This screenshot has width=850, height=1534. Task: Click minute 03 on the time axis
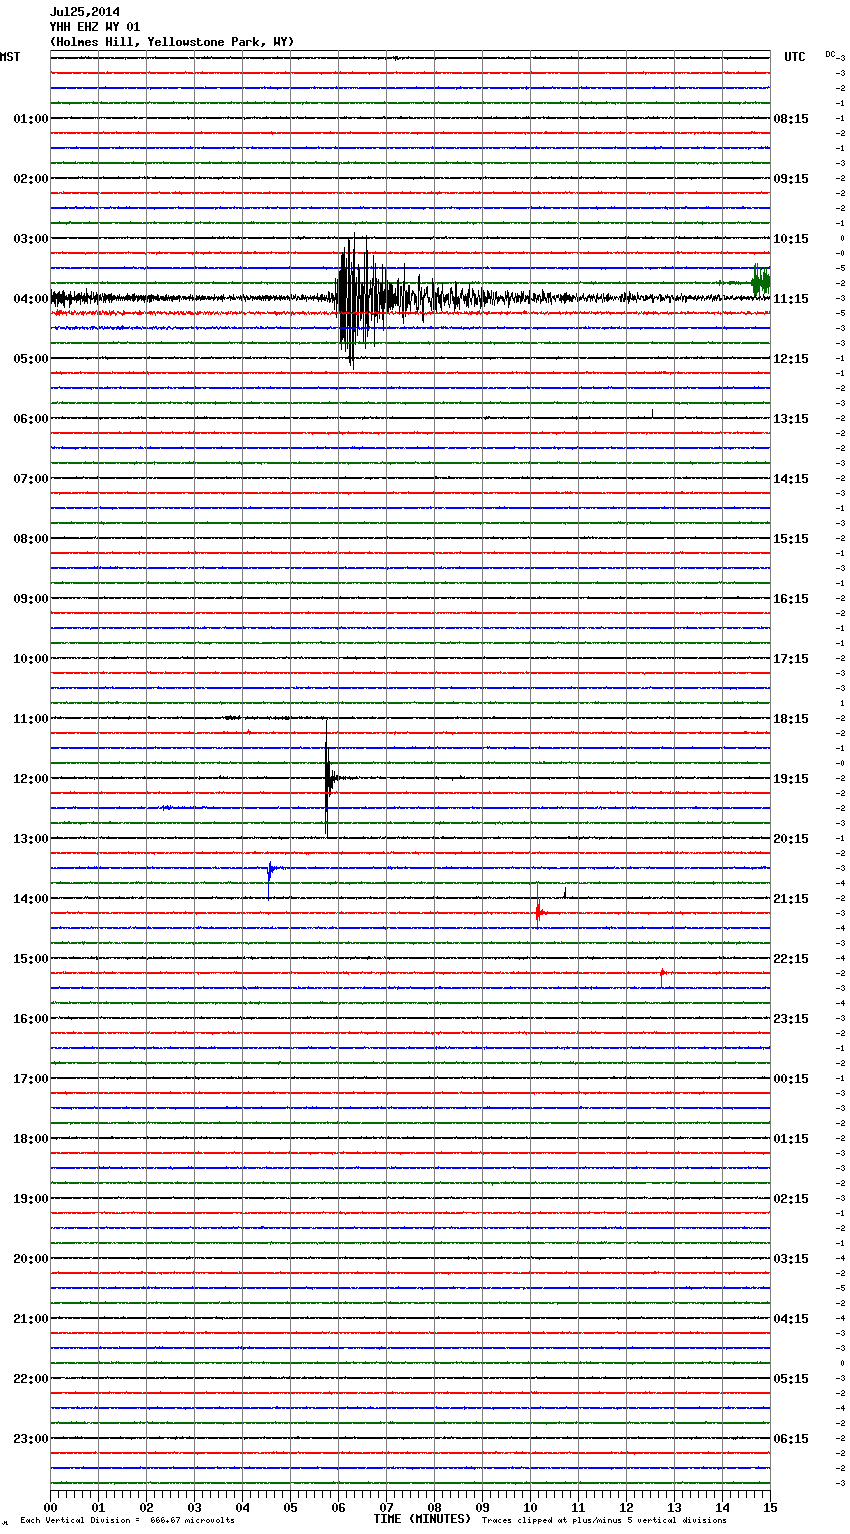[194, 1507]
